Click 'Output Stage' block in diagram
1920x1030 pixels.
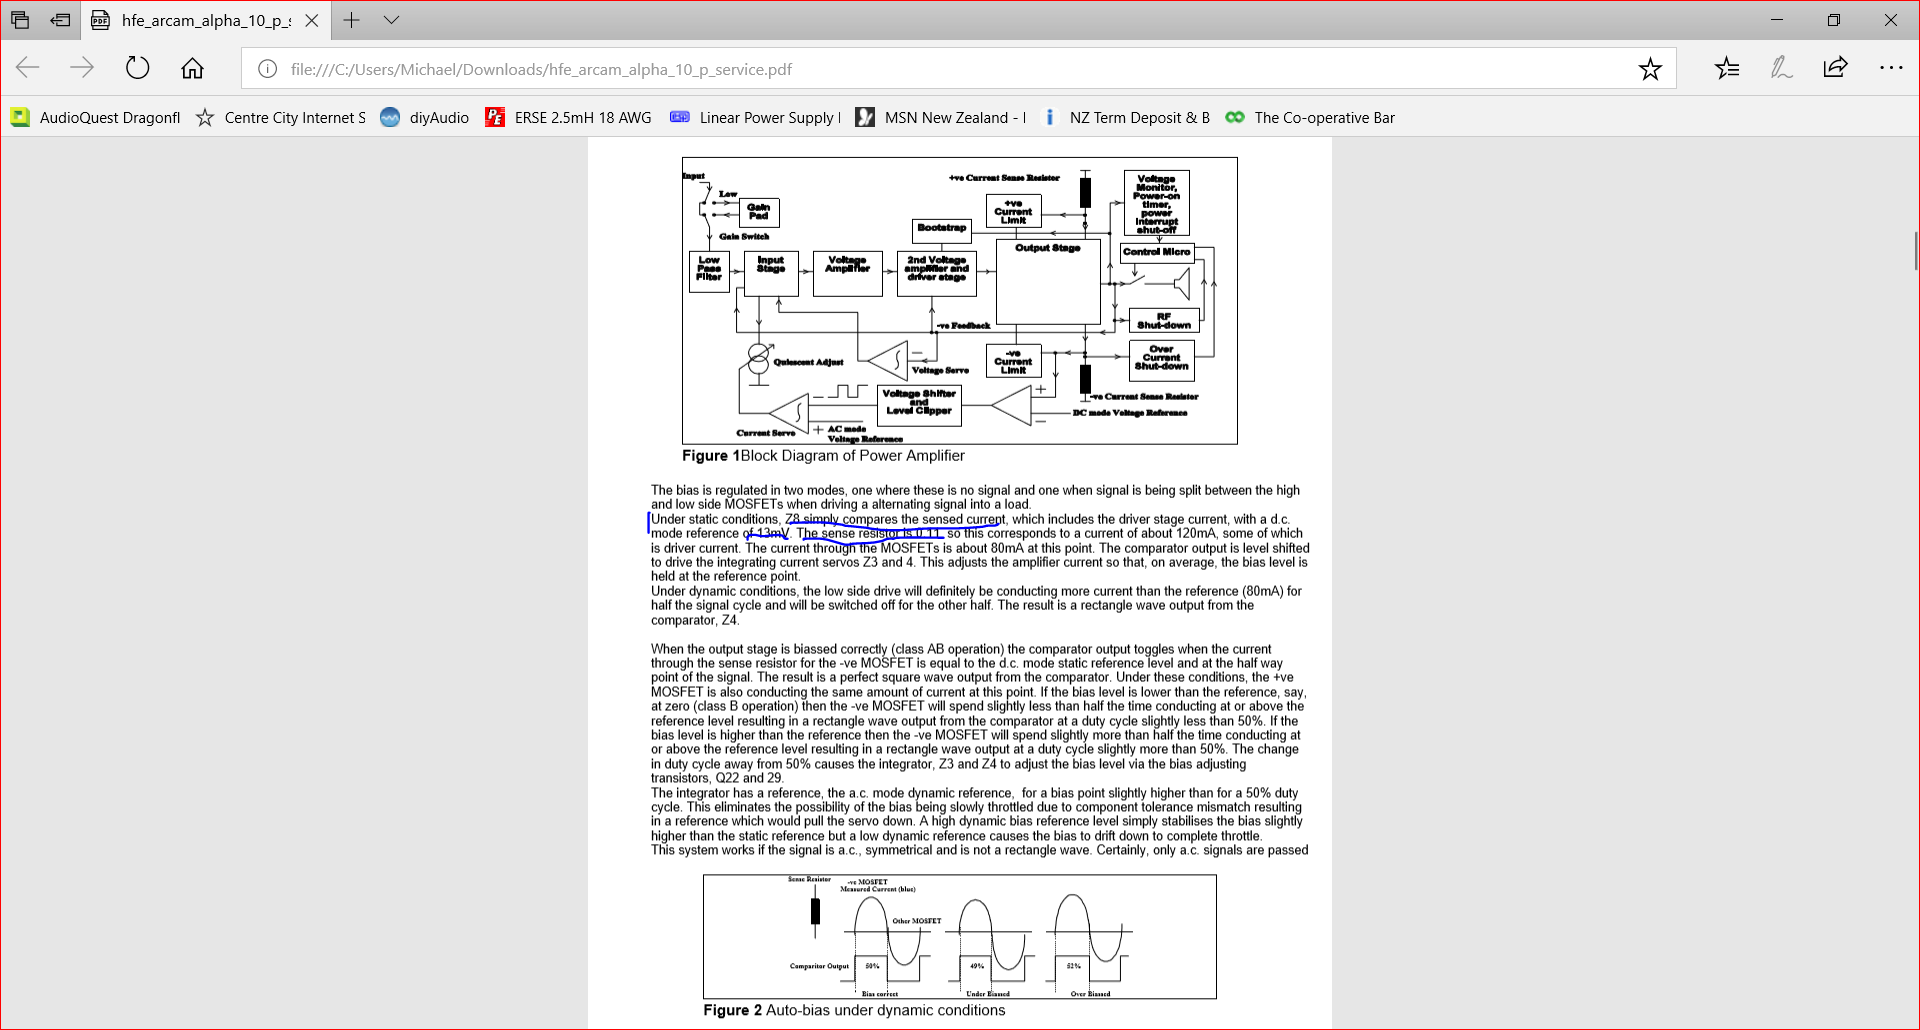pos(1048,281)
